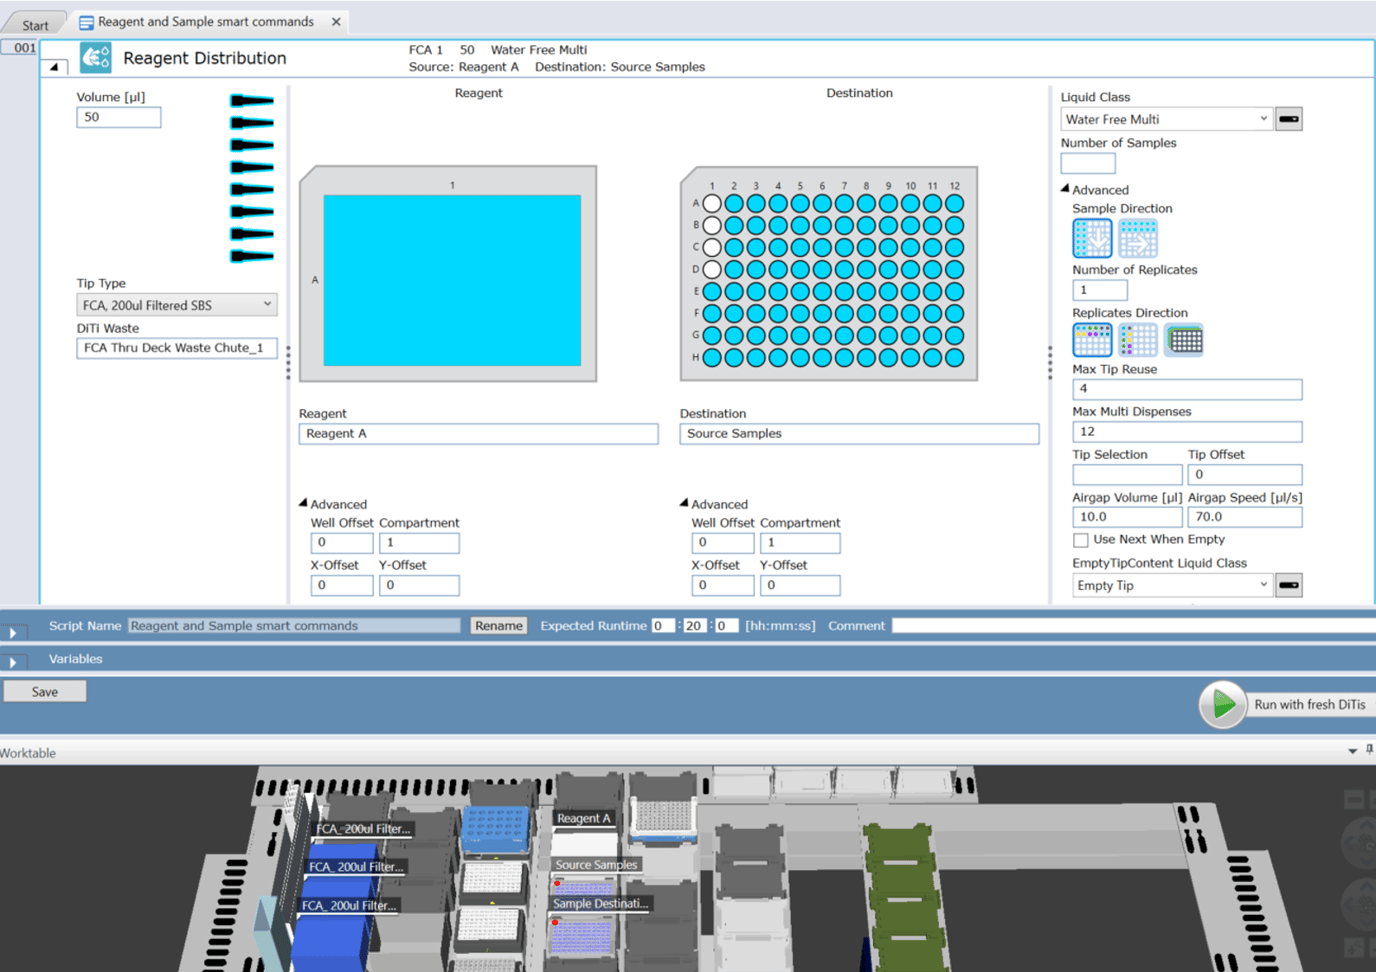
Task: Select the cyan Reagent trough well
Action: point(452,280)
